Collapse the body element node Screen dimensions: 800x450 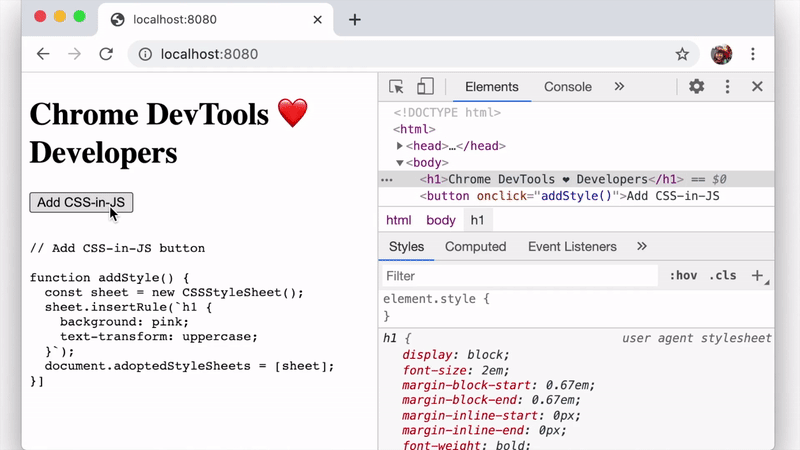point(399,163)
